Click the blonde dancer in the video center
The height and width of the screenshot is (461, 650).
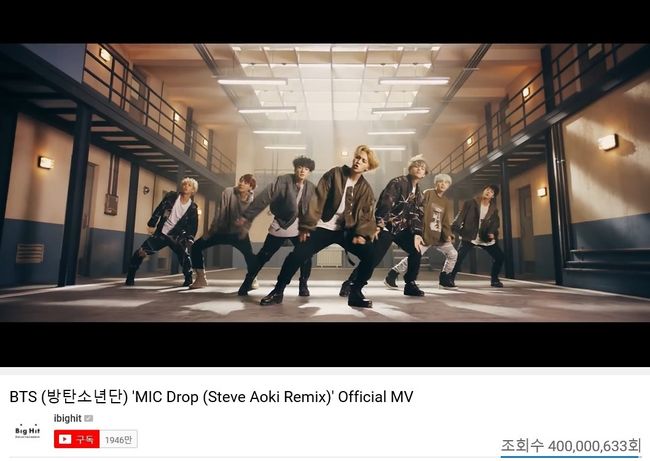[x=340, y=226]
